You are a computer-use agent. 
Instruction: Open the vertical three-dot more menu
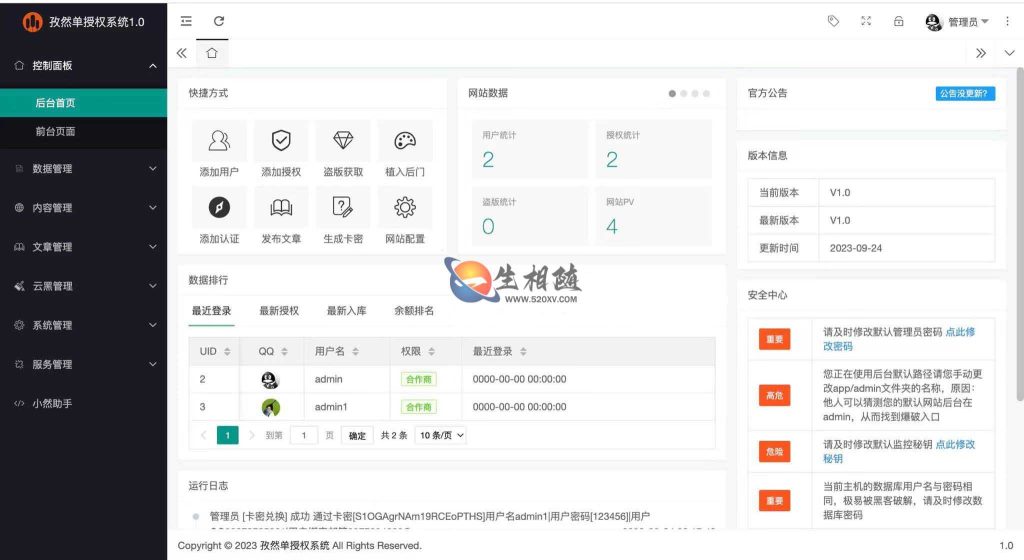[1007, 22]
